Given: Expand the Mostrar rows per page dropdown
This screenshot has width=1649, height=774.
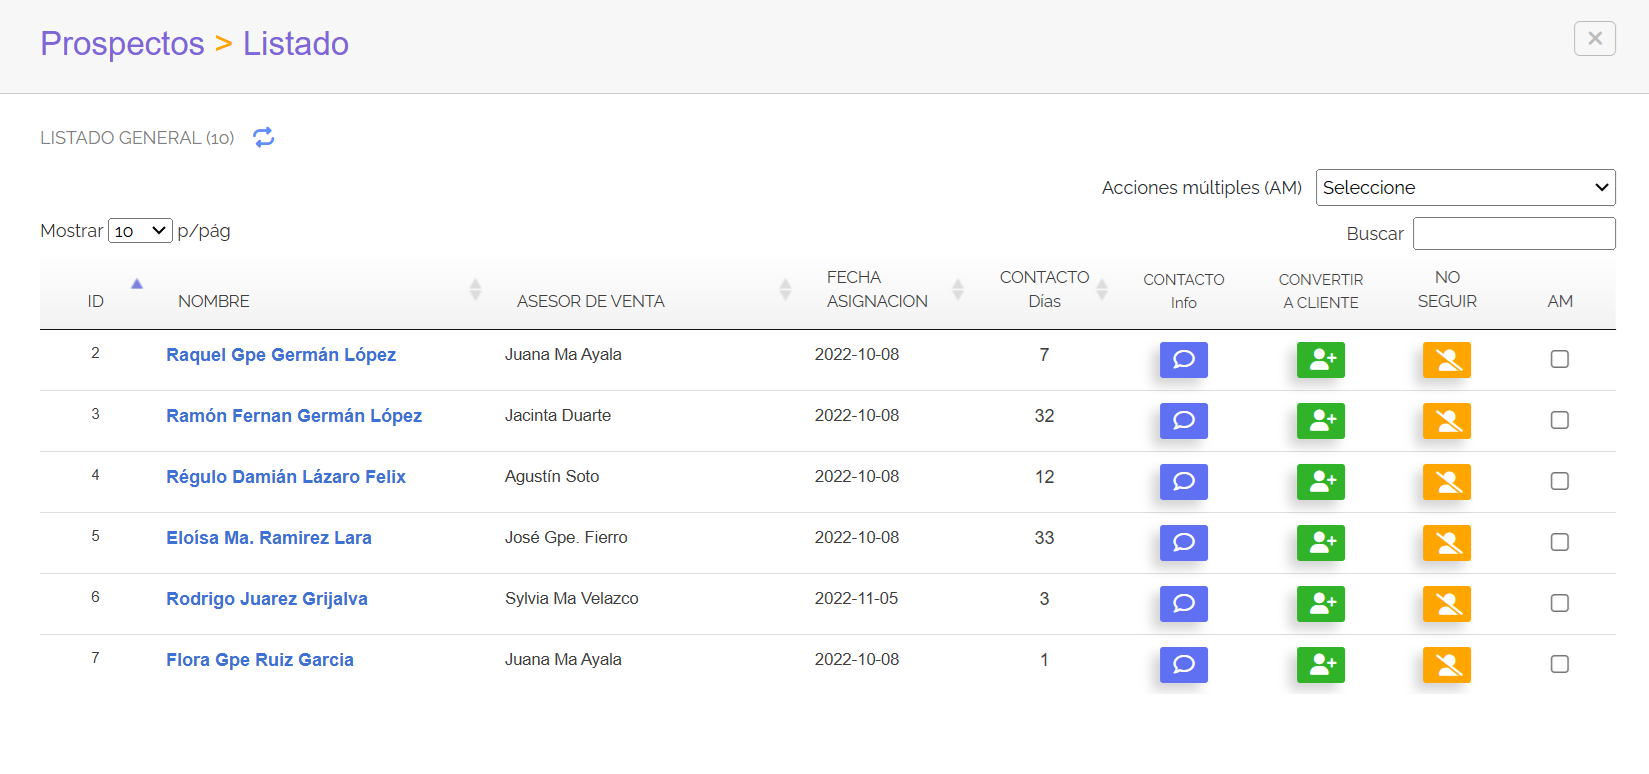Looking at the screenshot, I should [x=140, y=231].
